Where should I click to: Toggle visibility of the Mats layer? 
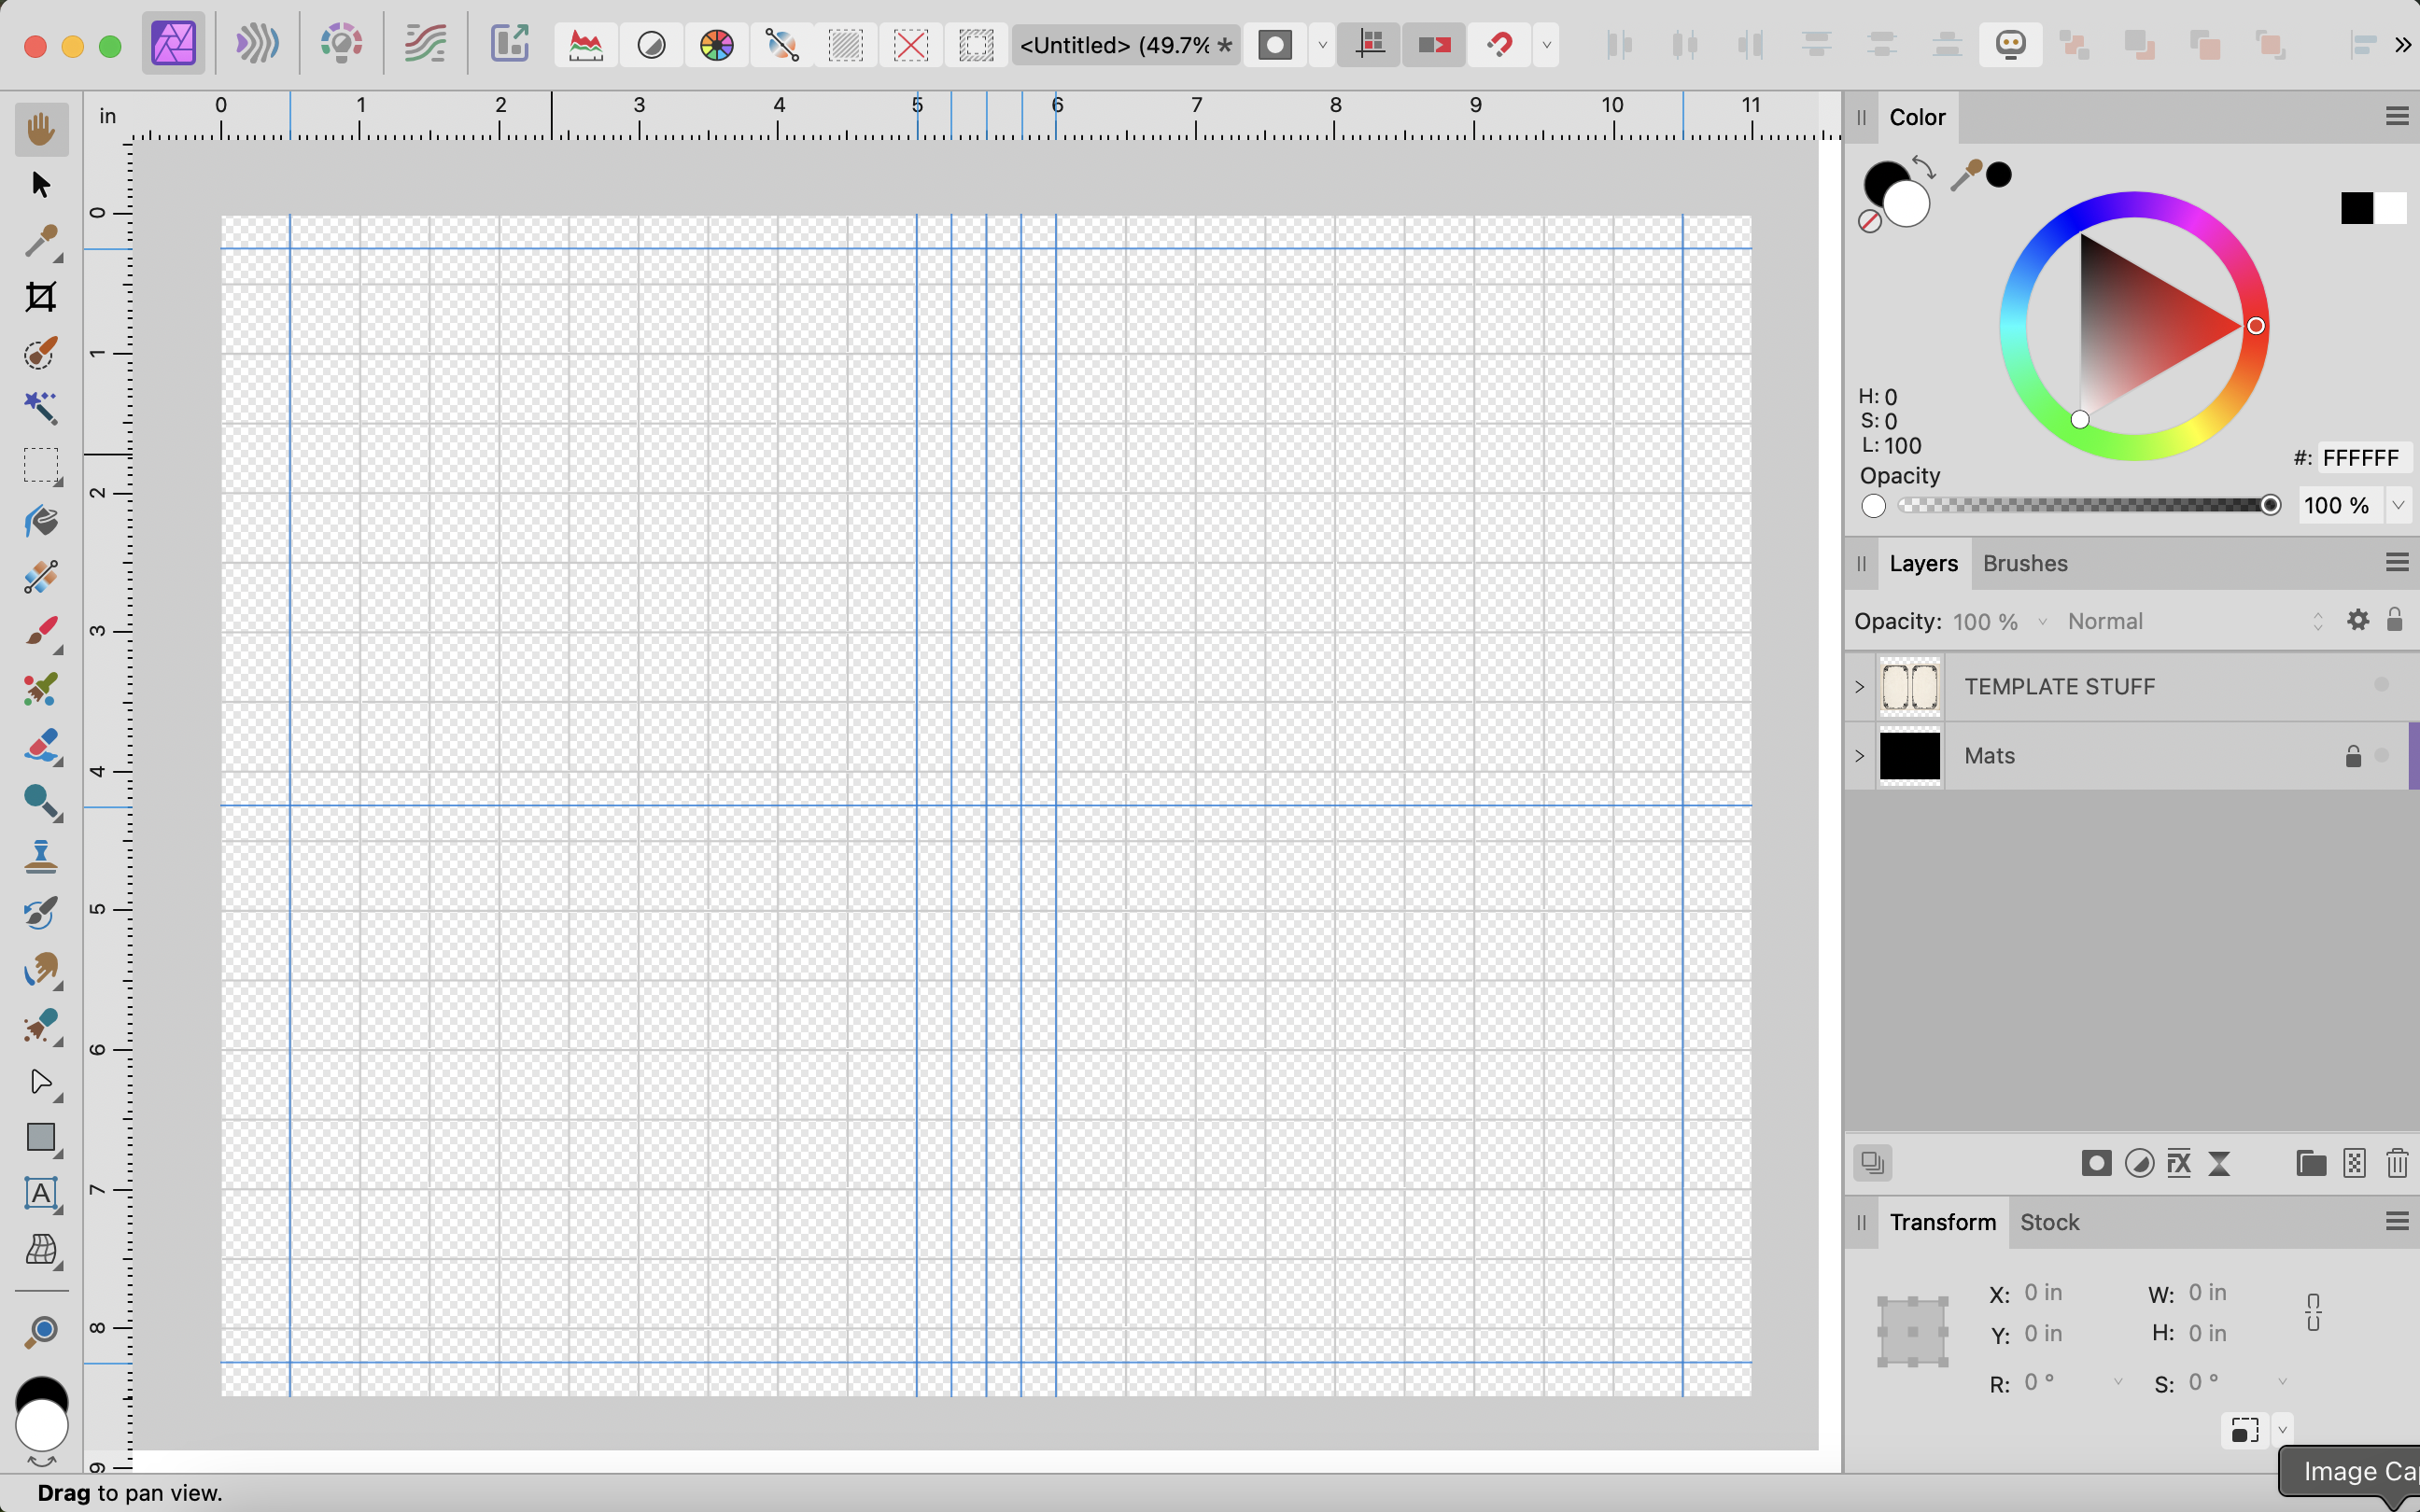(2381, 755)
